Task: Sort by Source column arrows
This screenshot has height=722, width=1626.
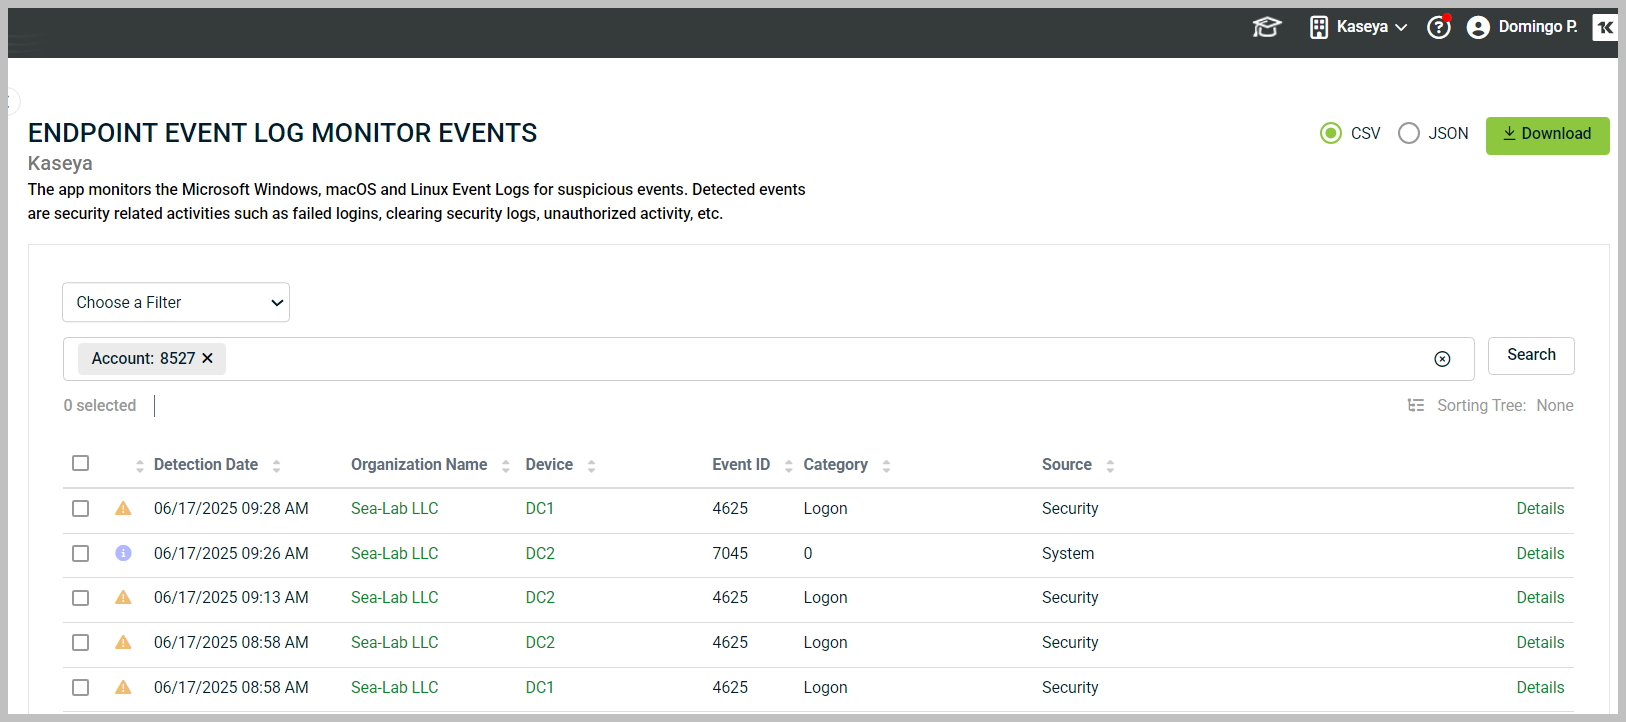Action: (x=1110, y=465)
